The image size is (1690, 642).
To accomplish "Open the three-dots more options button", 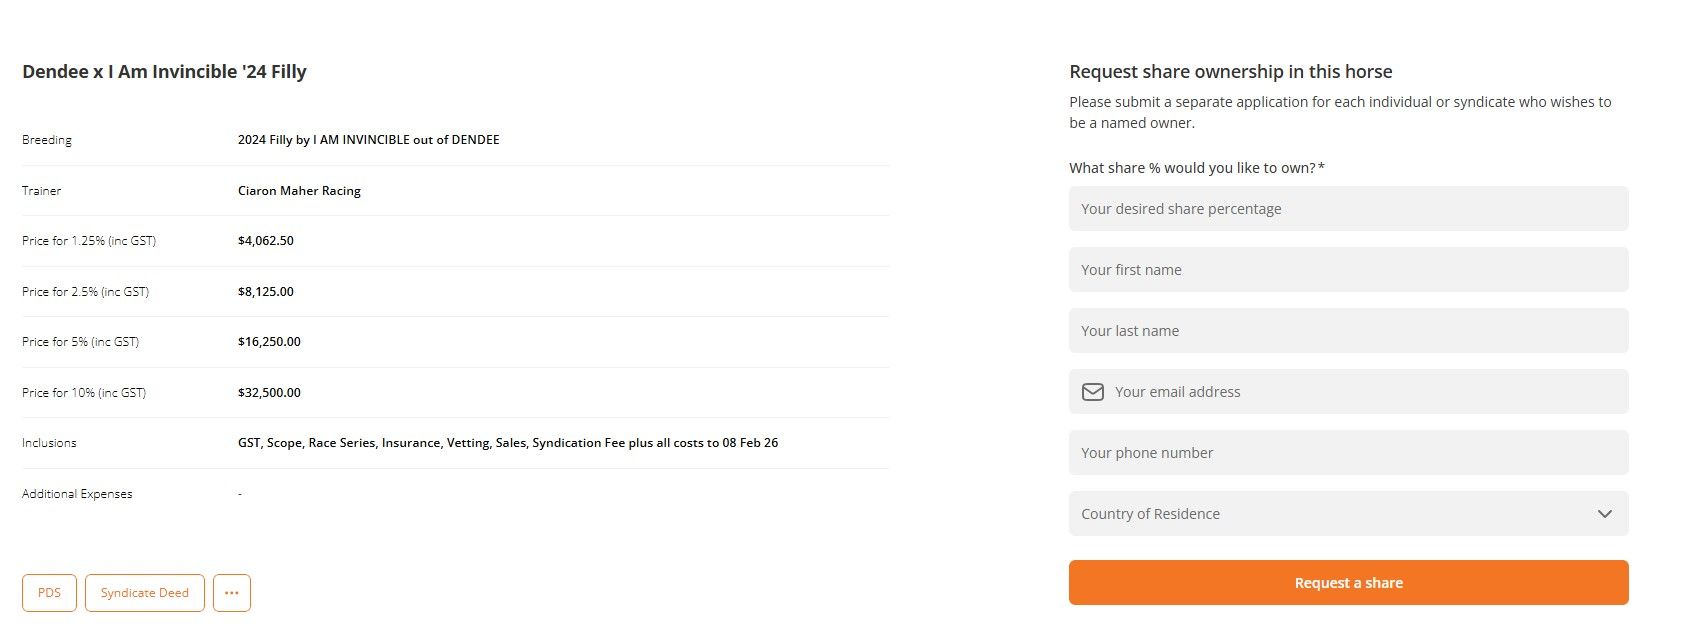I will pyautogui.click(x=232, y=593).
